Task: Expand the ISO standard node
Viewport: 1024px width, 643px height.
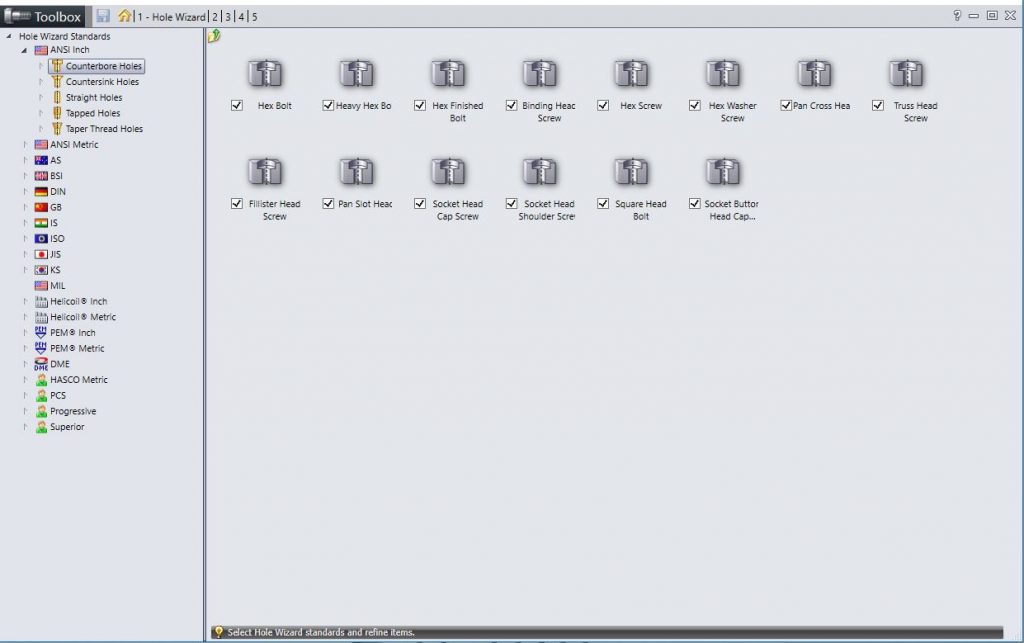Action: 25,238
